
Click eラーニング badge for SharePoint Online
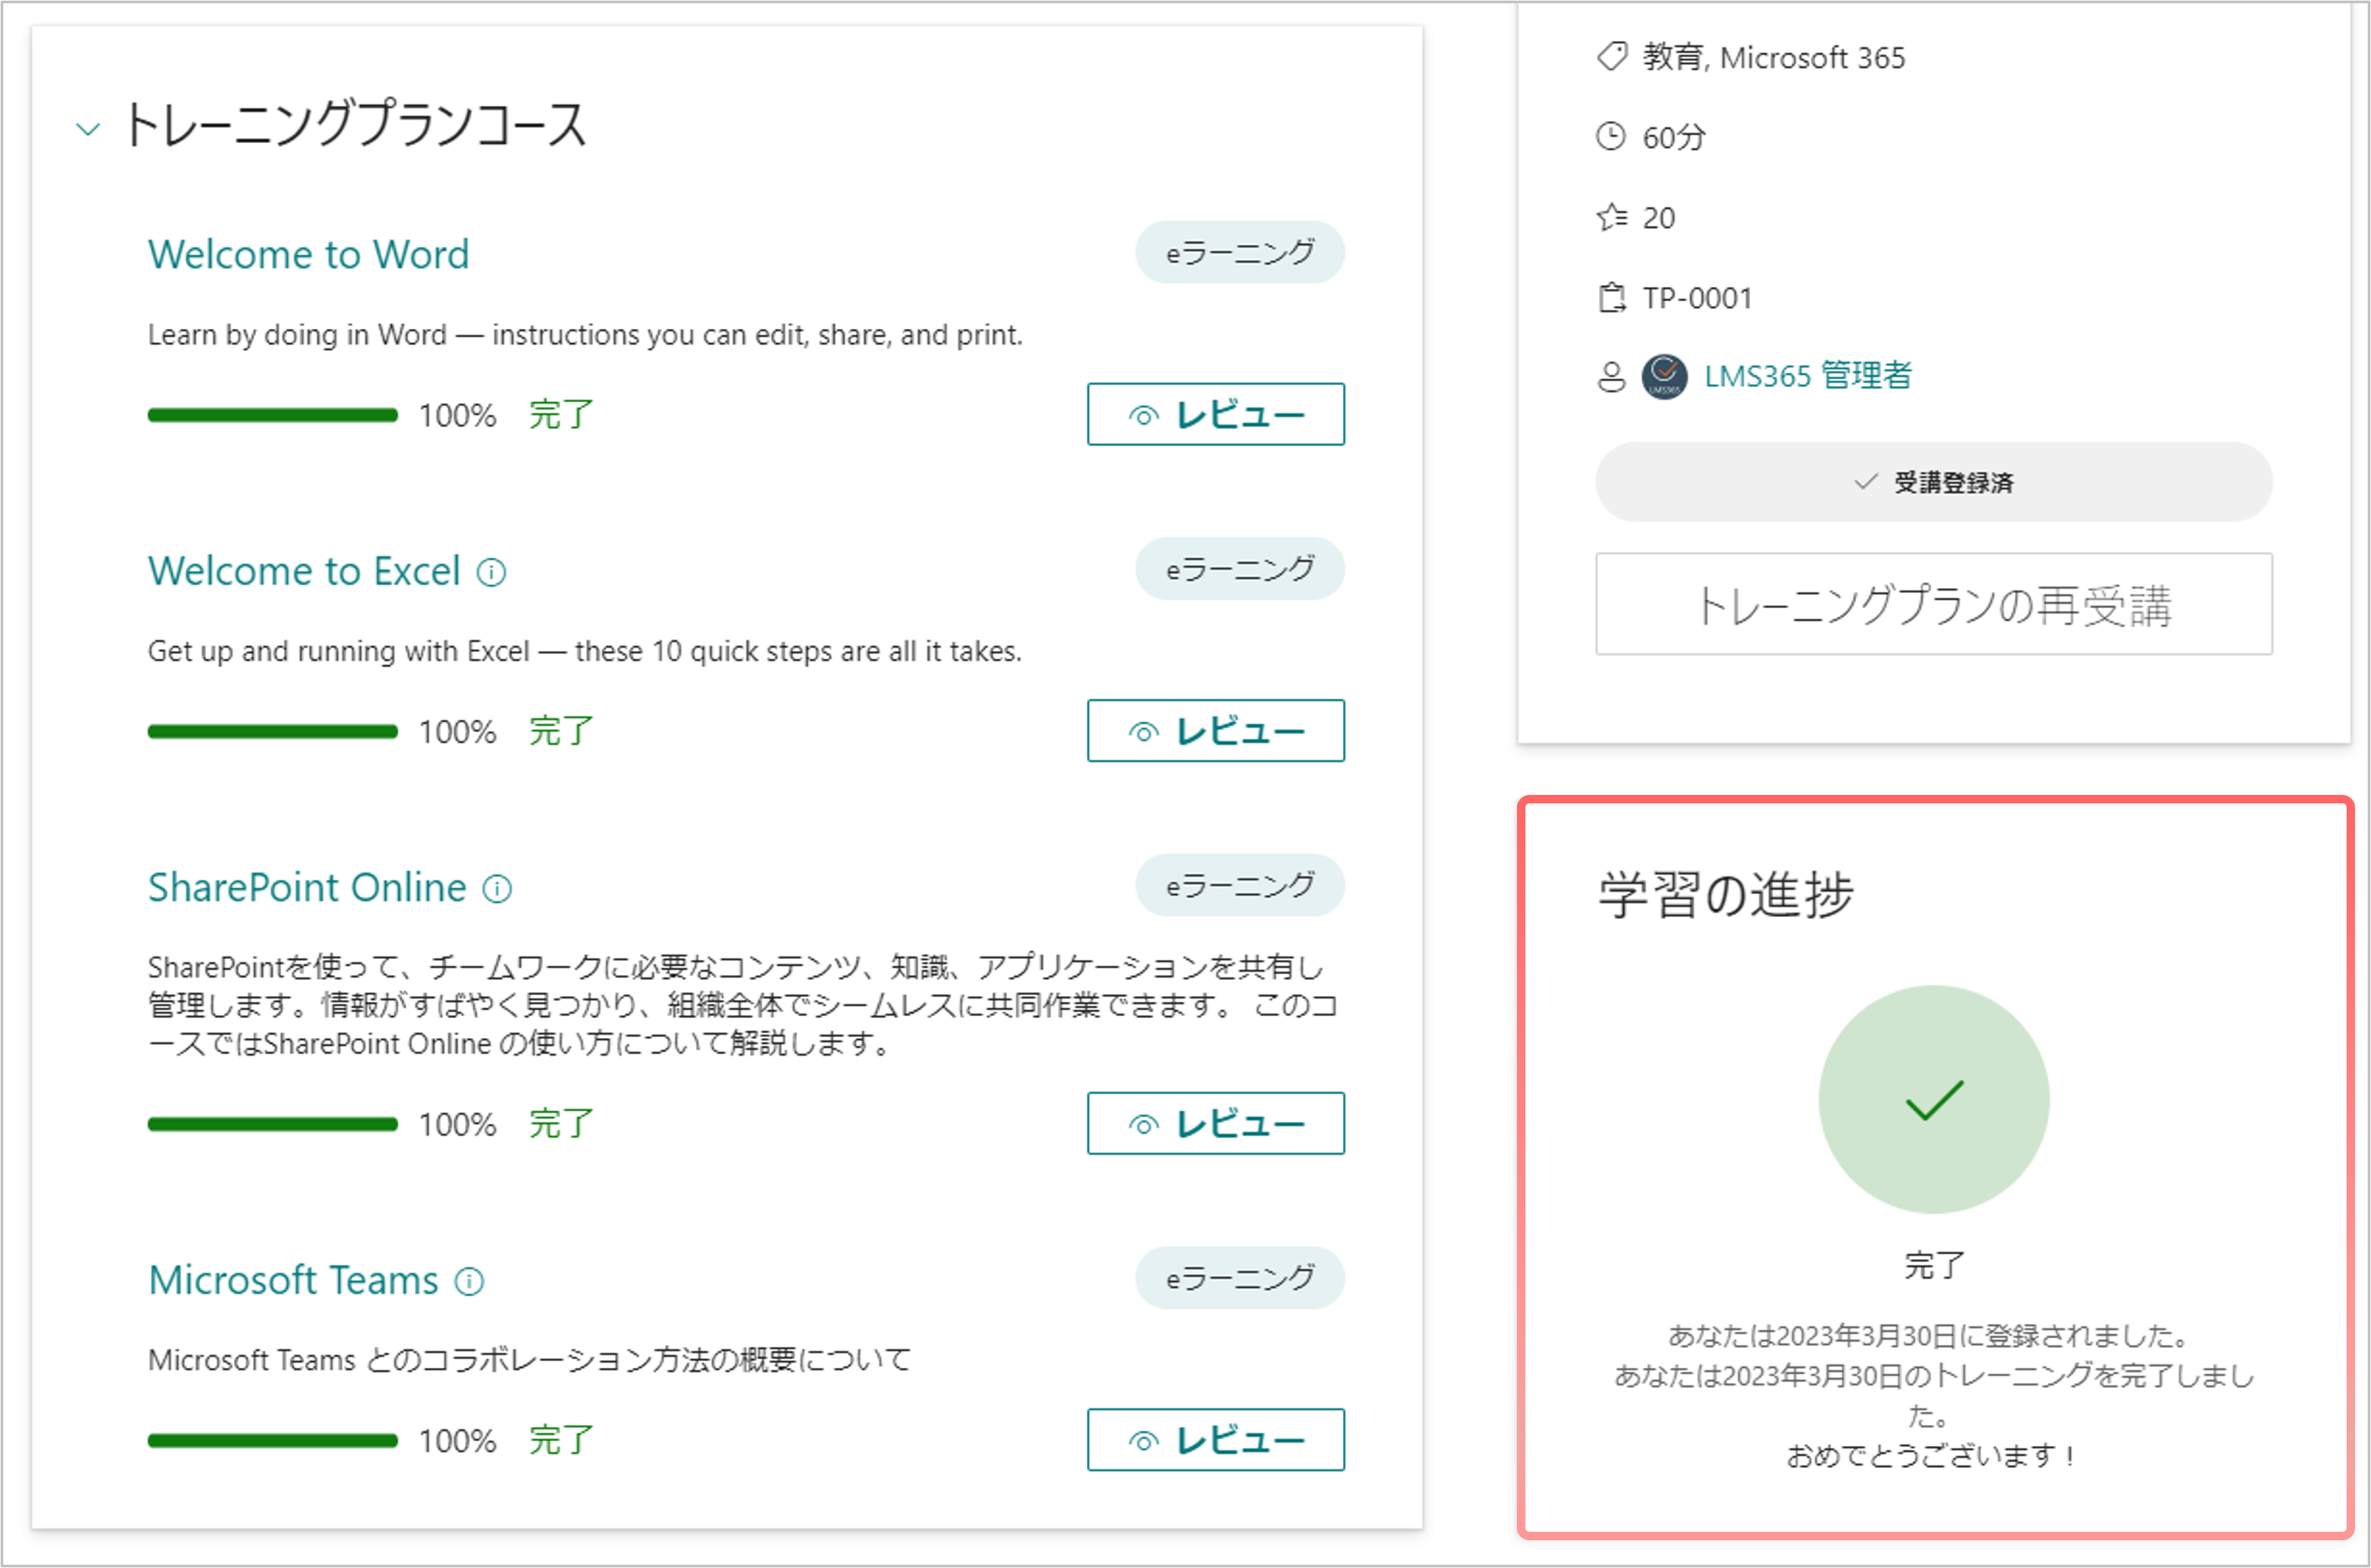pyautogui.click(x=1239, y=885)
